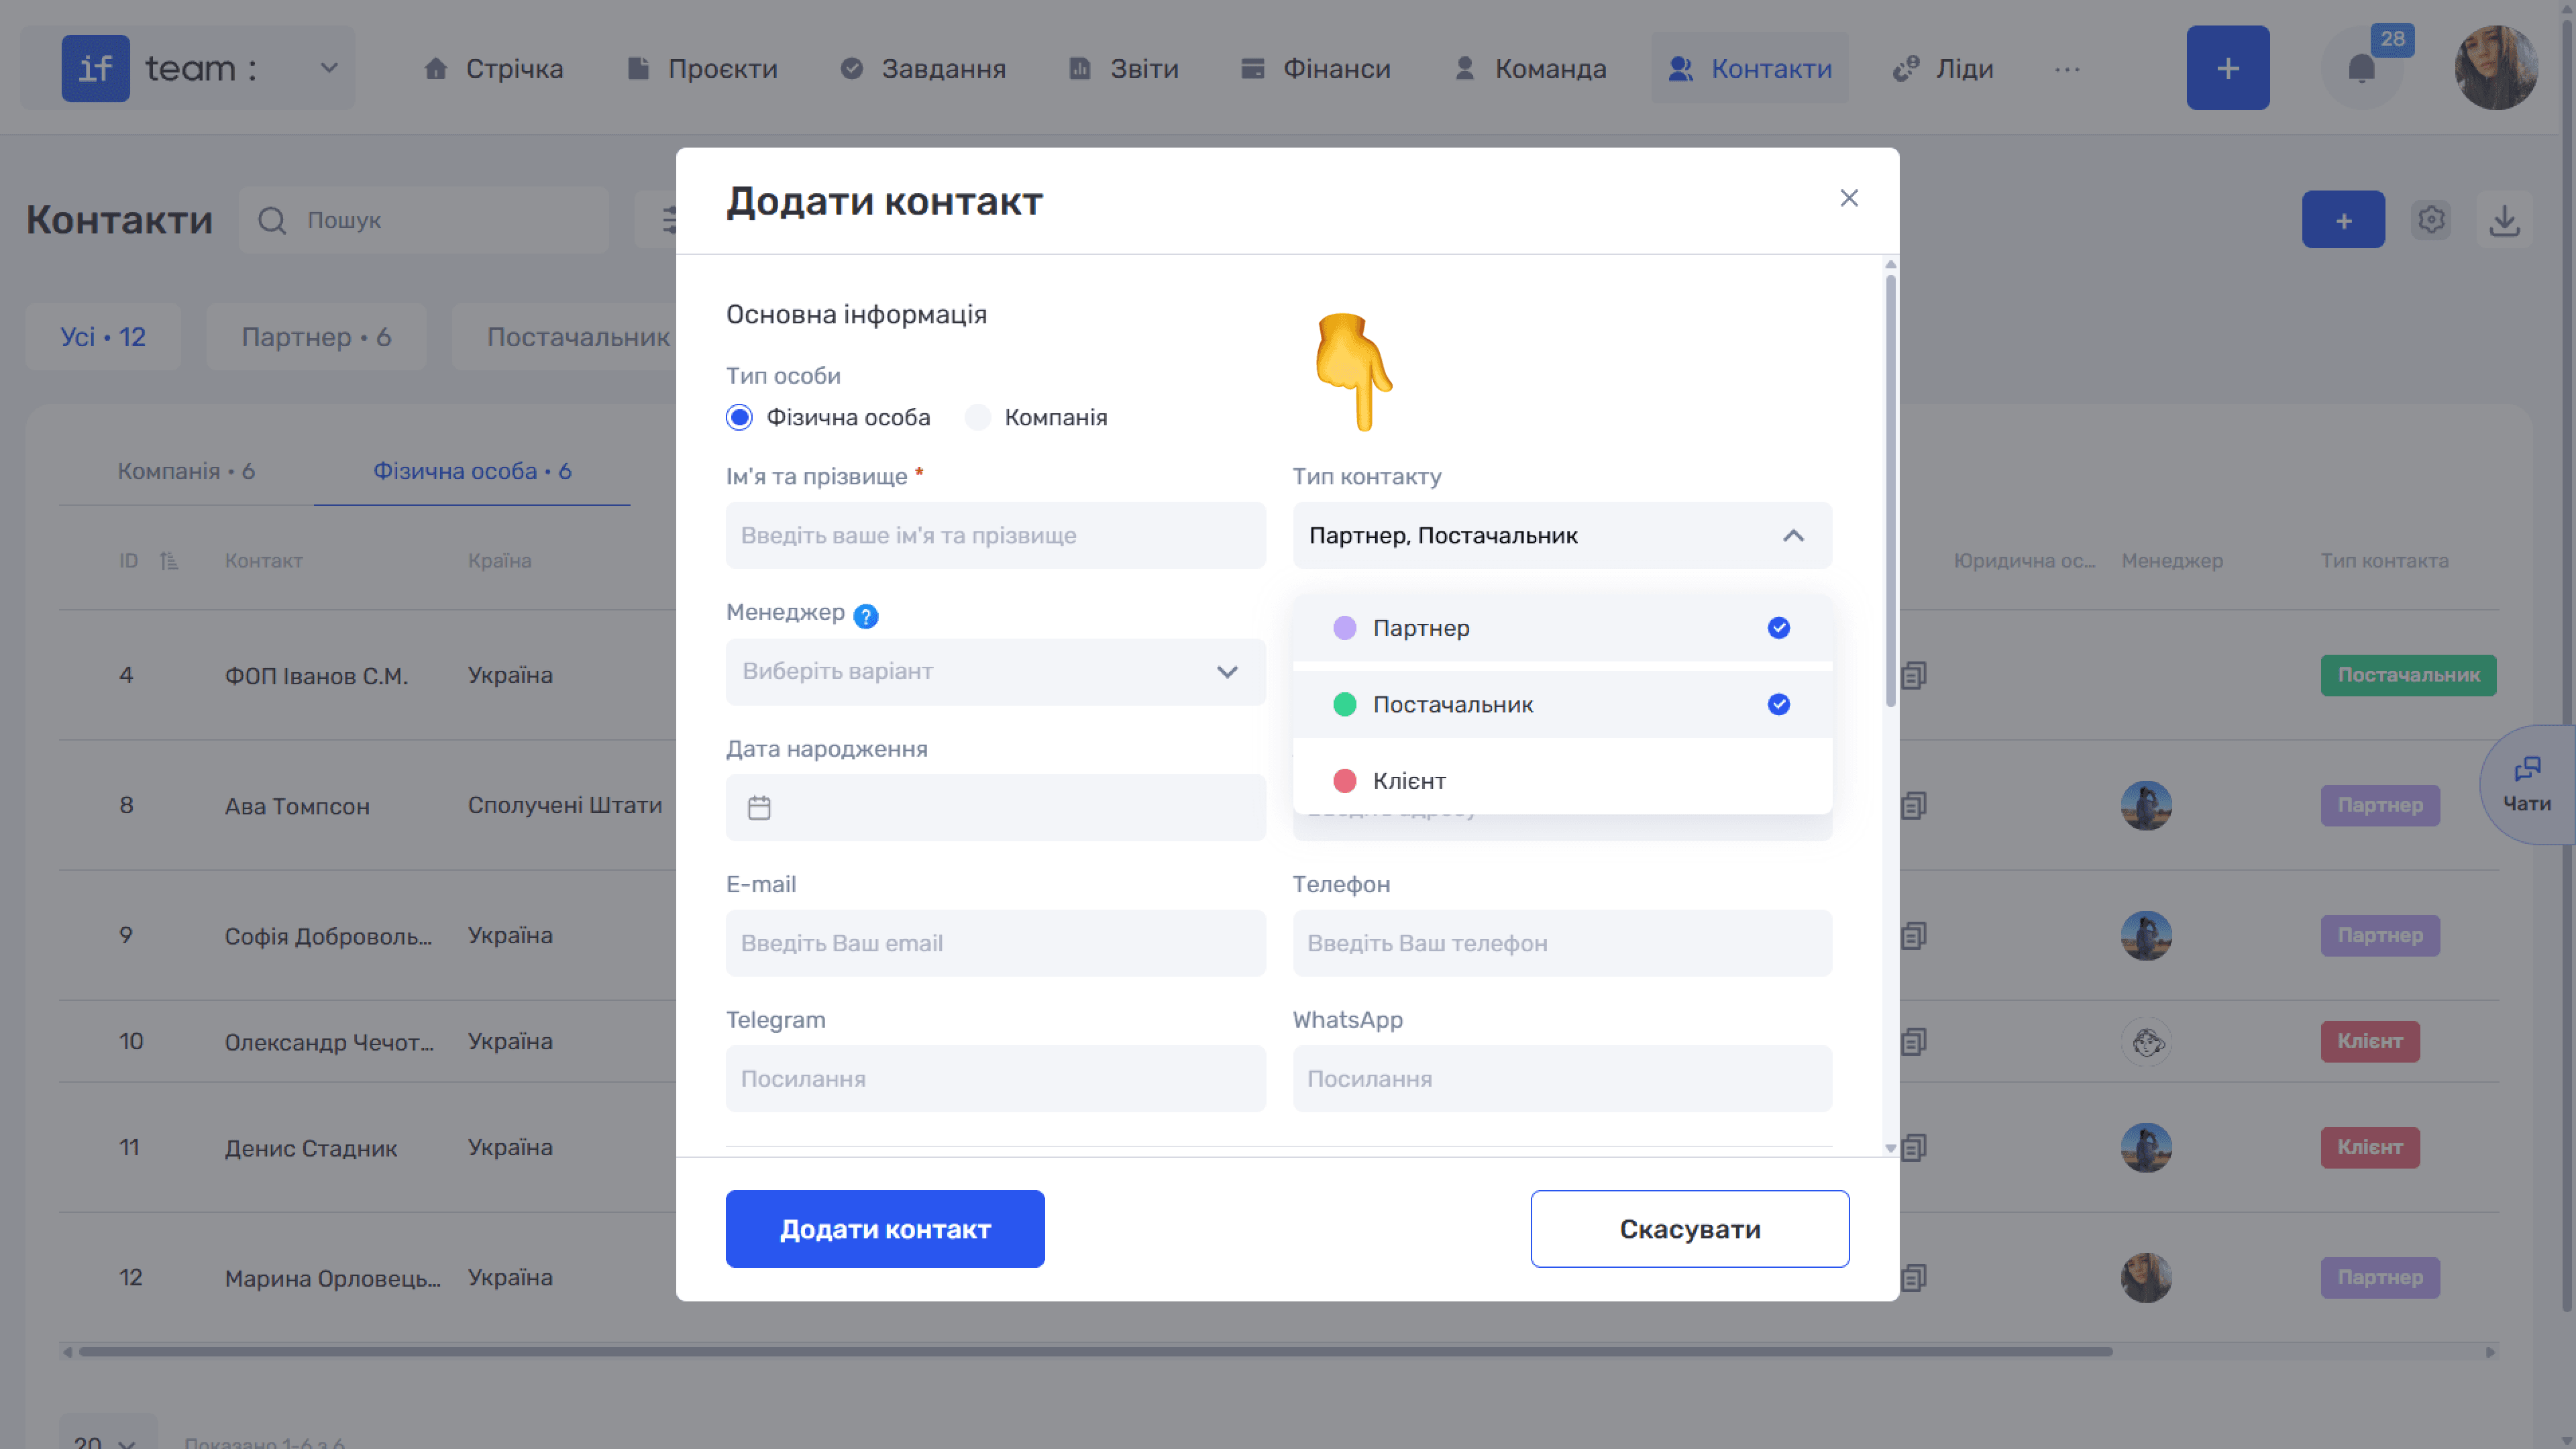The image size is (2576, 1449).
Task: Open Проєкти in top navigation
Action: (x=702, y=68)
